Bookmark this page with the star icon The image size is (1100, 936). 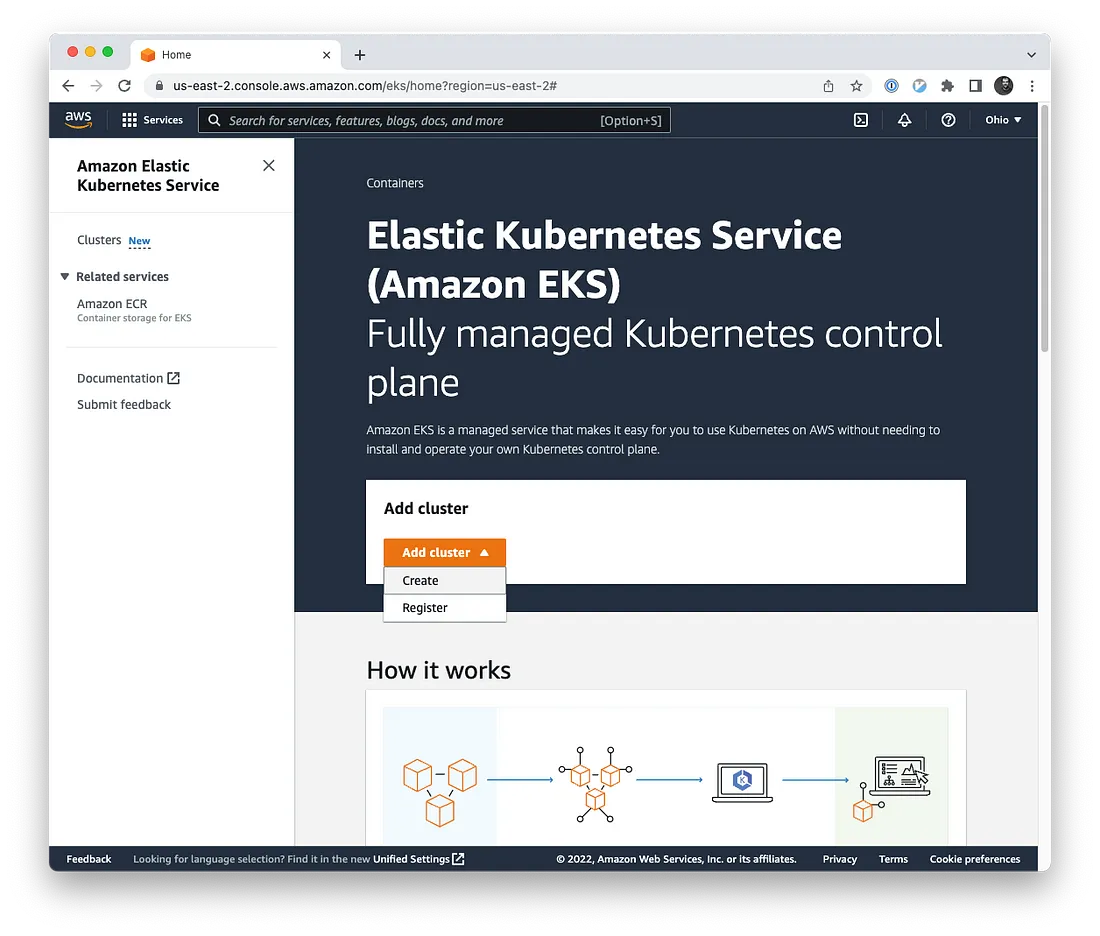[x=856, y=86]
